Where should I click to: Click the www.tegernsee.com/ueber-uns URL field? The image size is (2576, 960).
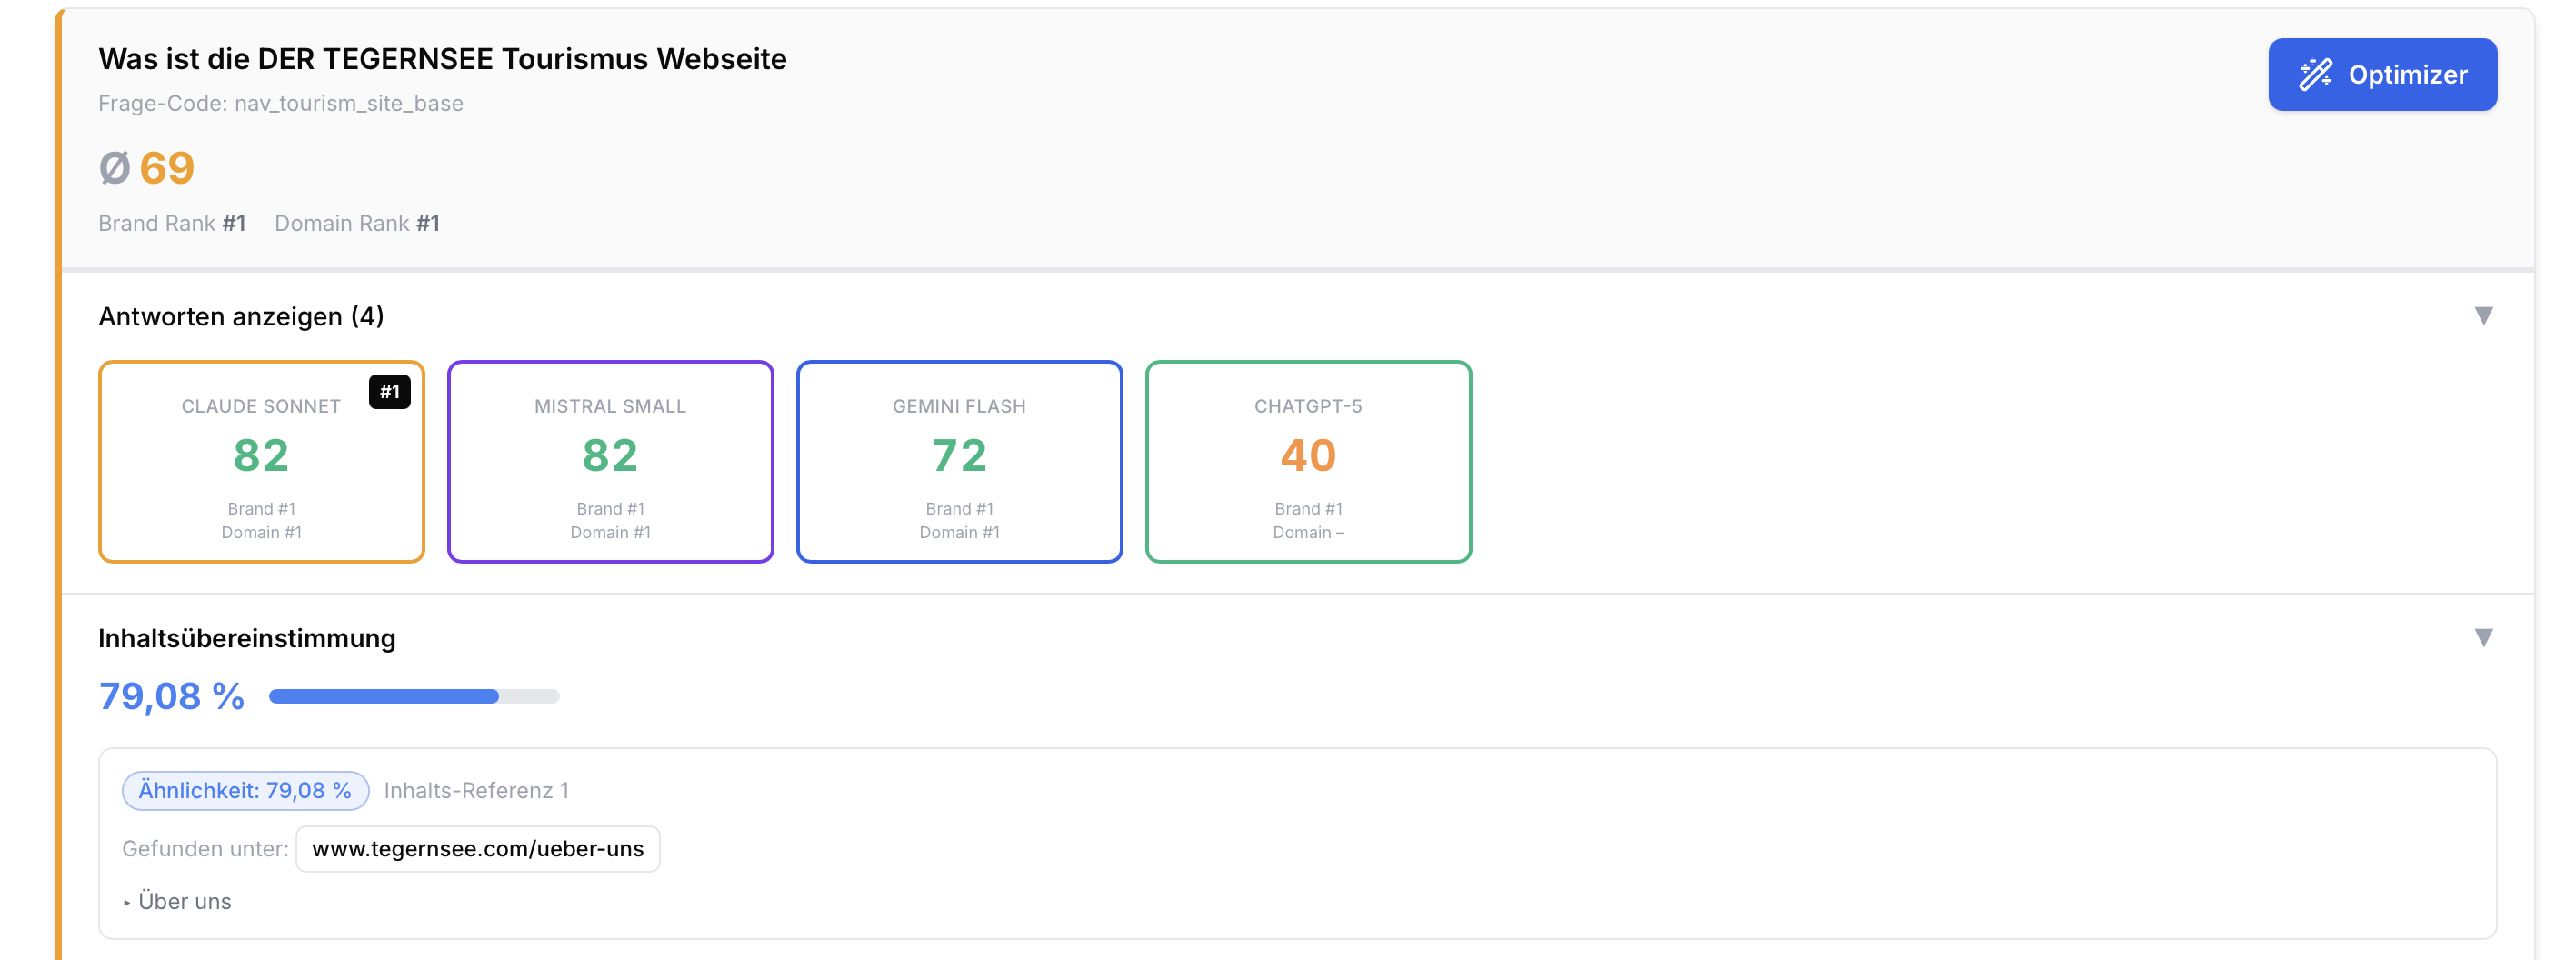point(477,849)
